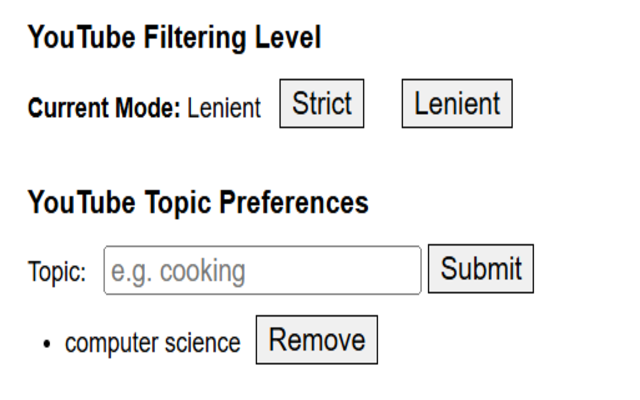This screenshot has height=400, width=640.
Task: Delete computer science using Remove
Action: (x=317, y=340)
